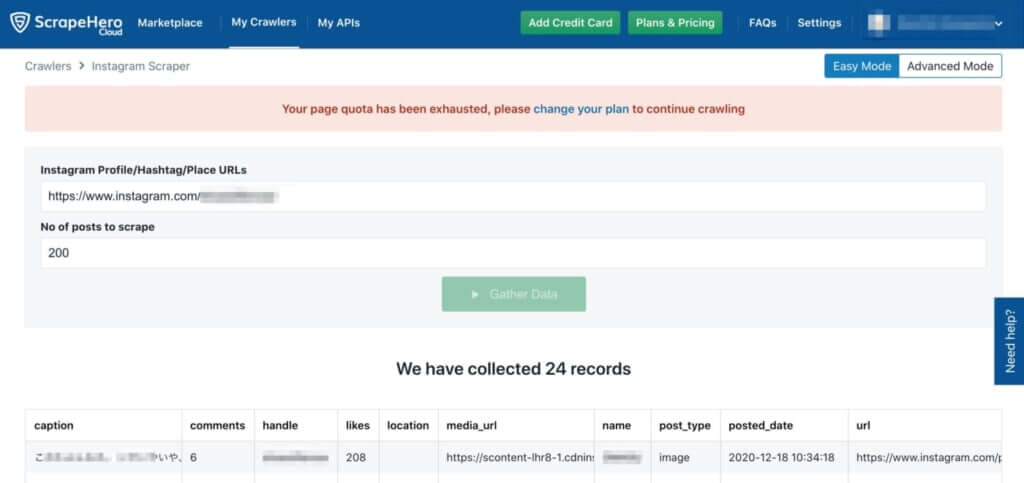Image resolution: width=1024 pixels, height=483 pixels.
Task: Click the 'No of posts to scrape' label
Action: pyautogui.click(x=97, y=227)
